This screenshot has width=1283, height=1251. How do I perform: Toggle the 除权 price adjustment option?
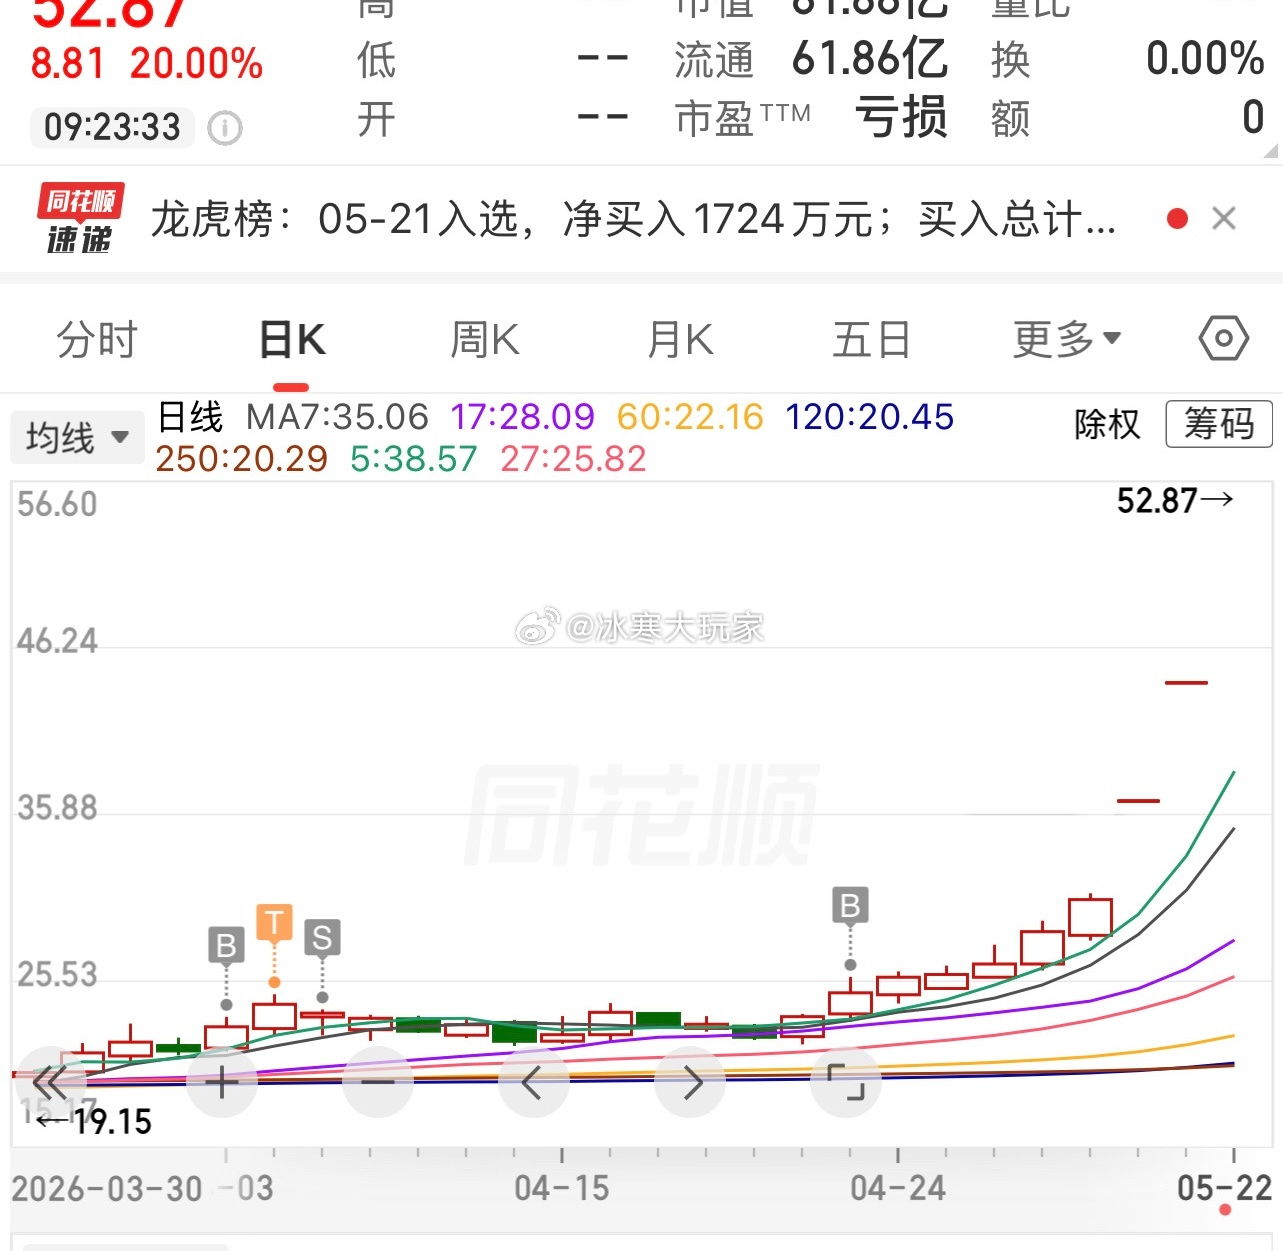(1107, 424)
